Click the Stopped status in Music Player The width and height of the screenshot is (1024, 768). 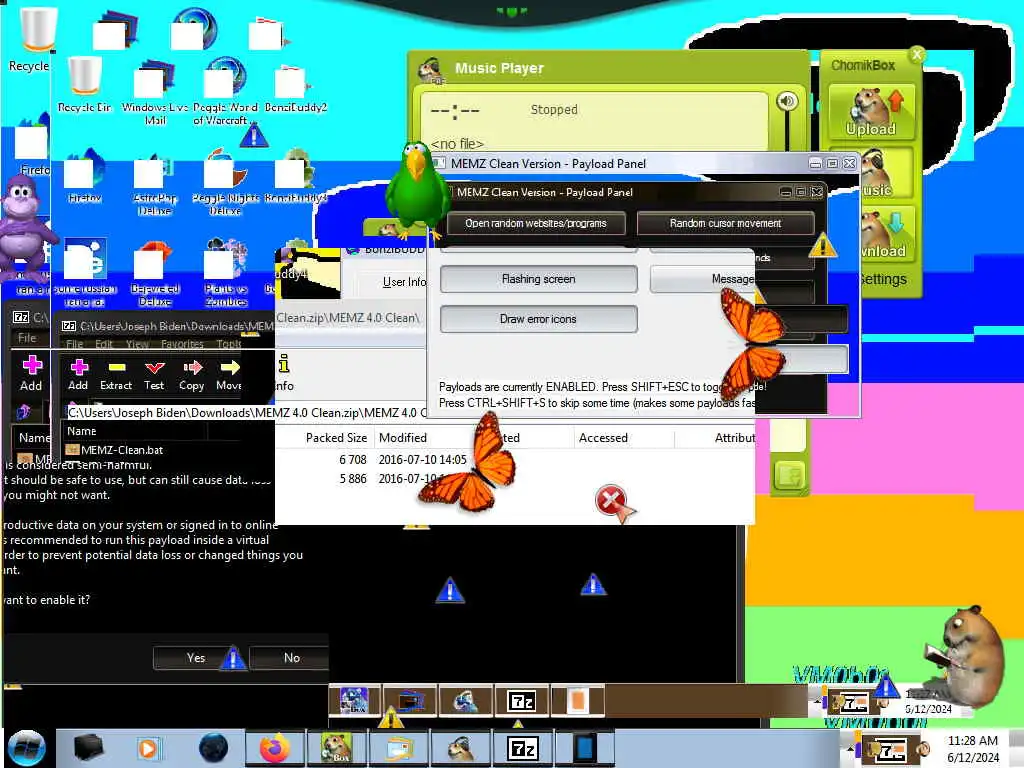554,109
